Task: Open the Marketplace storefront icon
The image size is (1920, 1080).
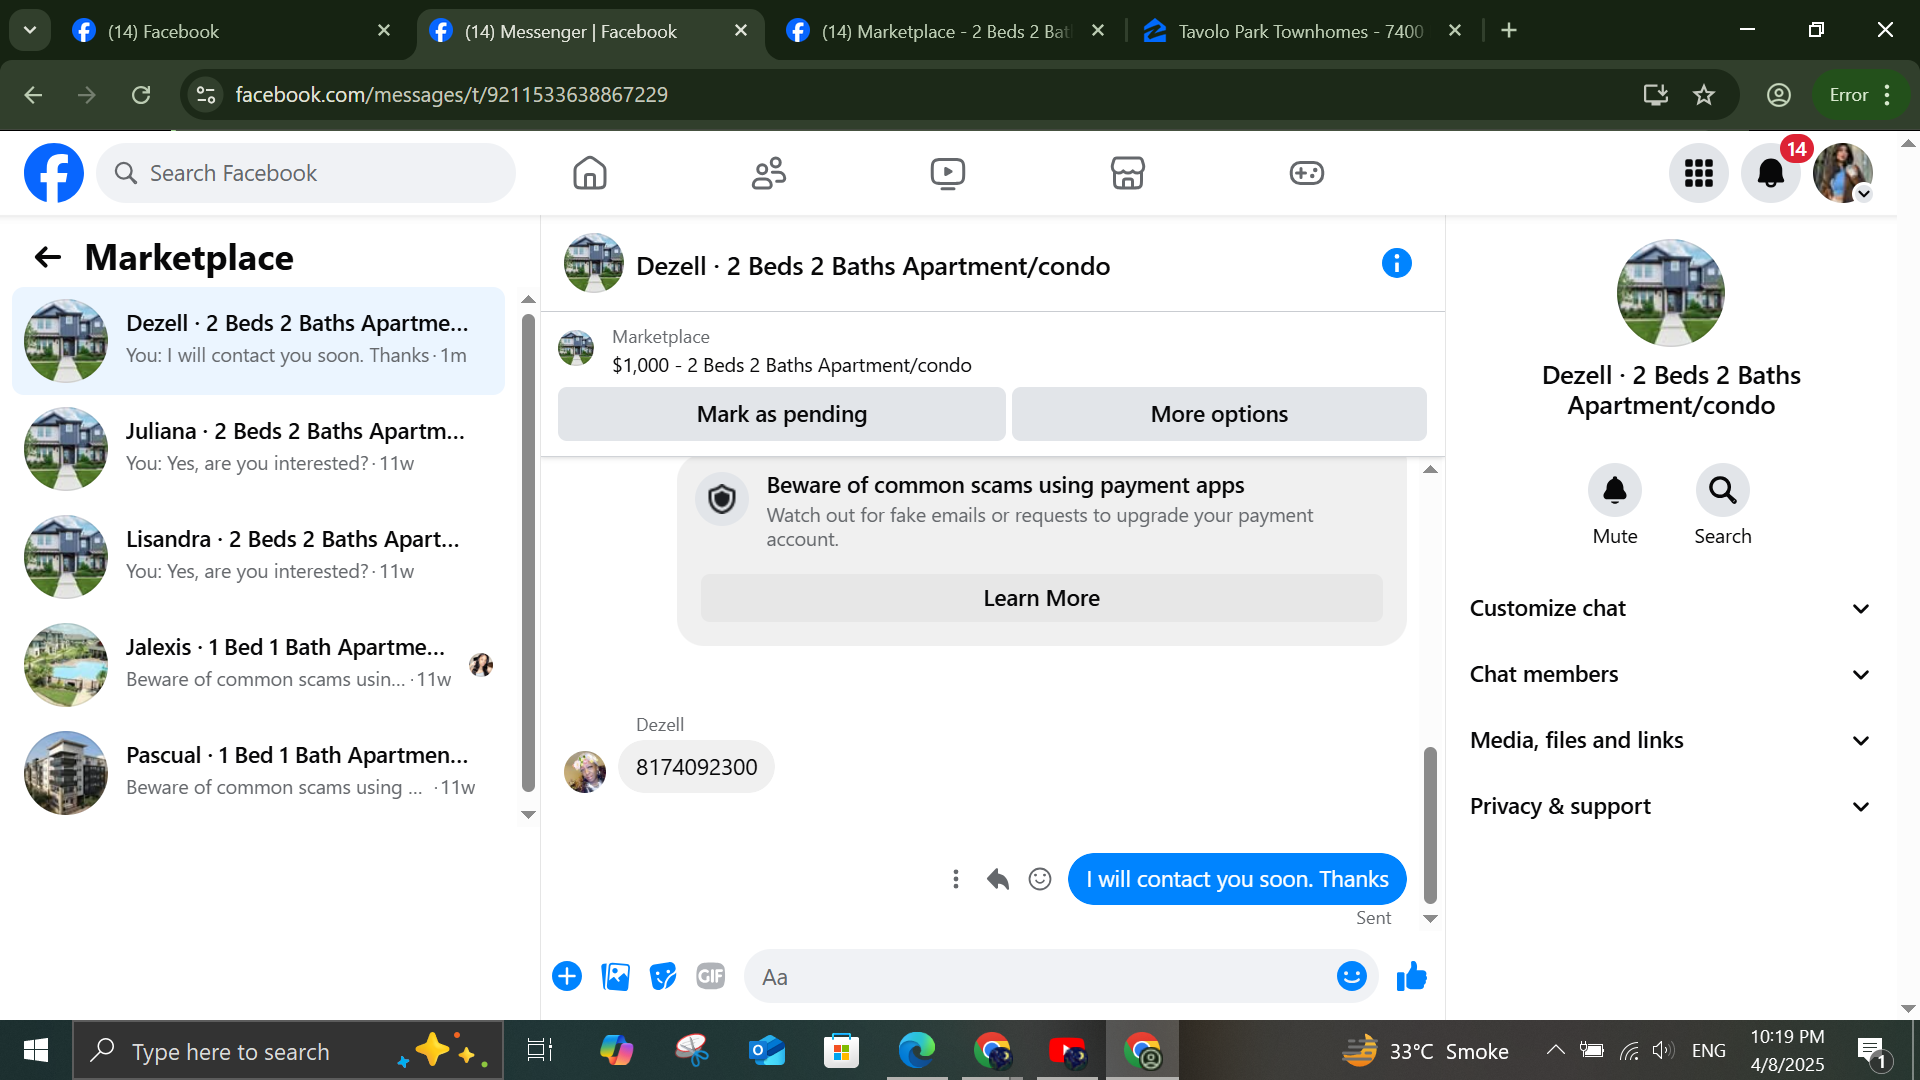Action: [1127, 173]
